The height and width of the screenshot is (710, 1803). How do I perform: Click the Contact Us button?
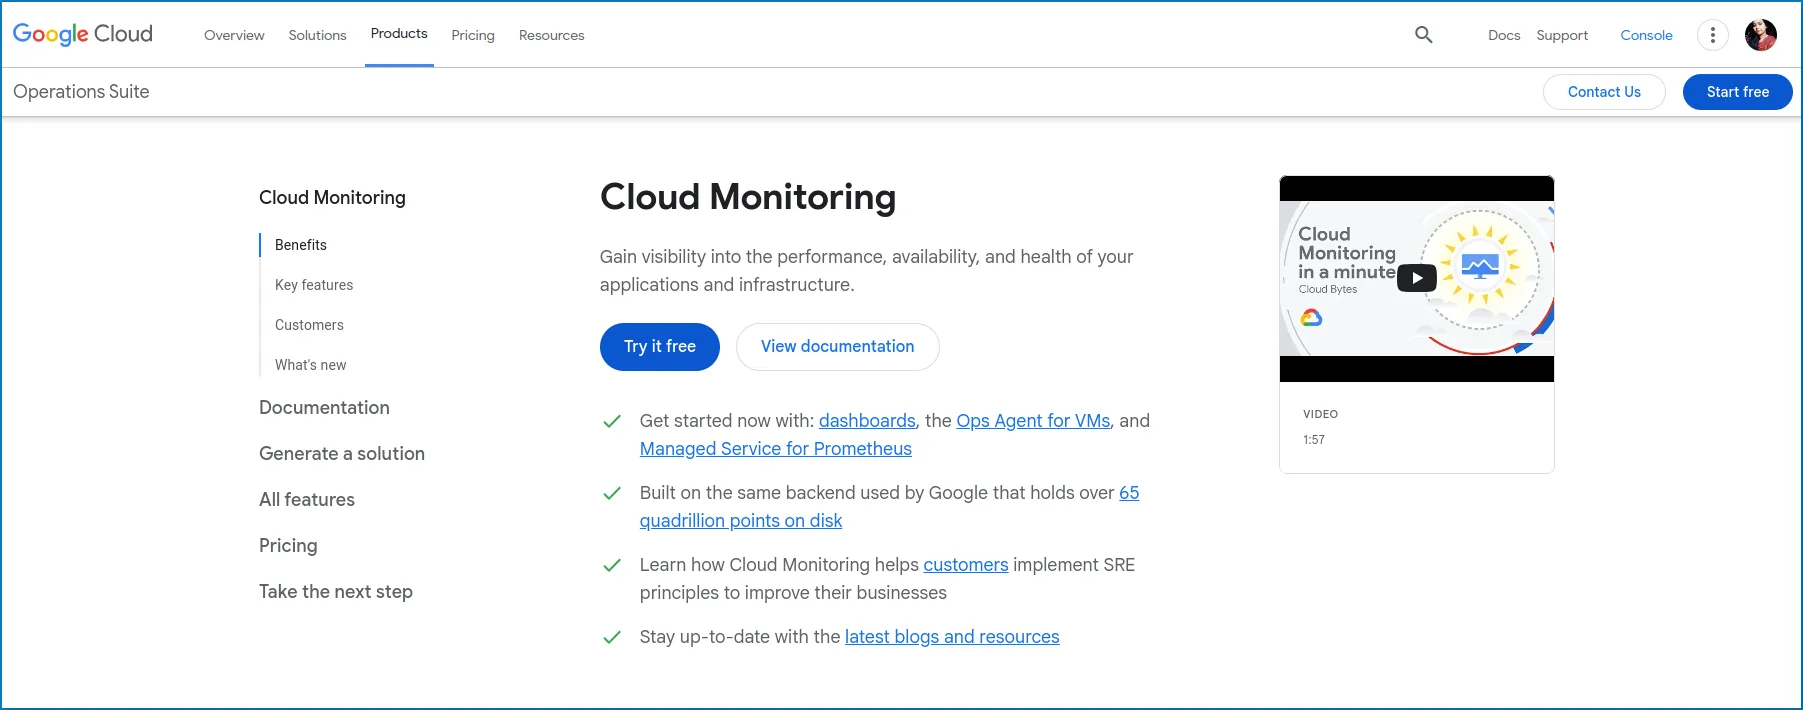[x=1604, y=92]
